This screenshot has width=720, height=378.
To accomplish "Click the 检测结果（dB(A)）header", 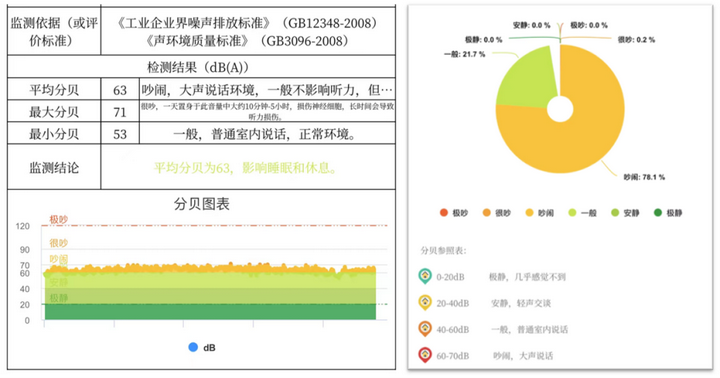I will (x=198, y=68).
